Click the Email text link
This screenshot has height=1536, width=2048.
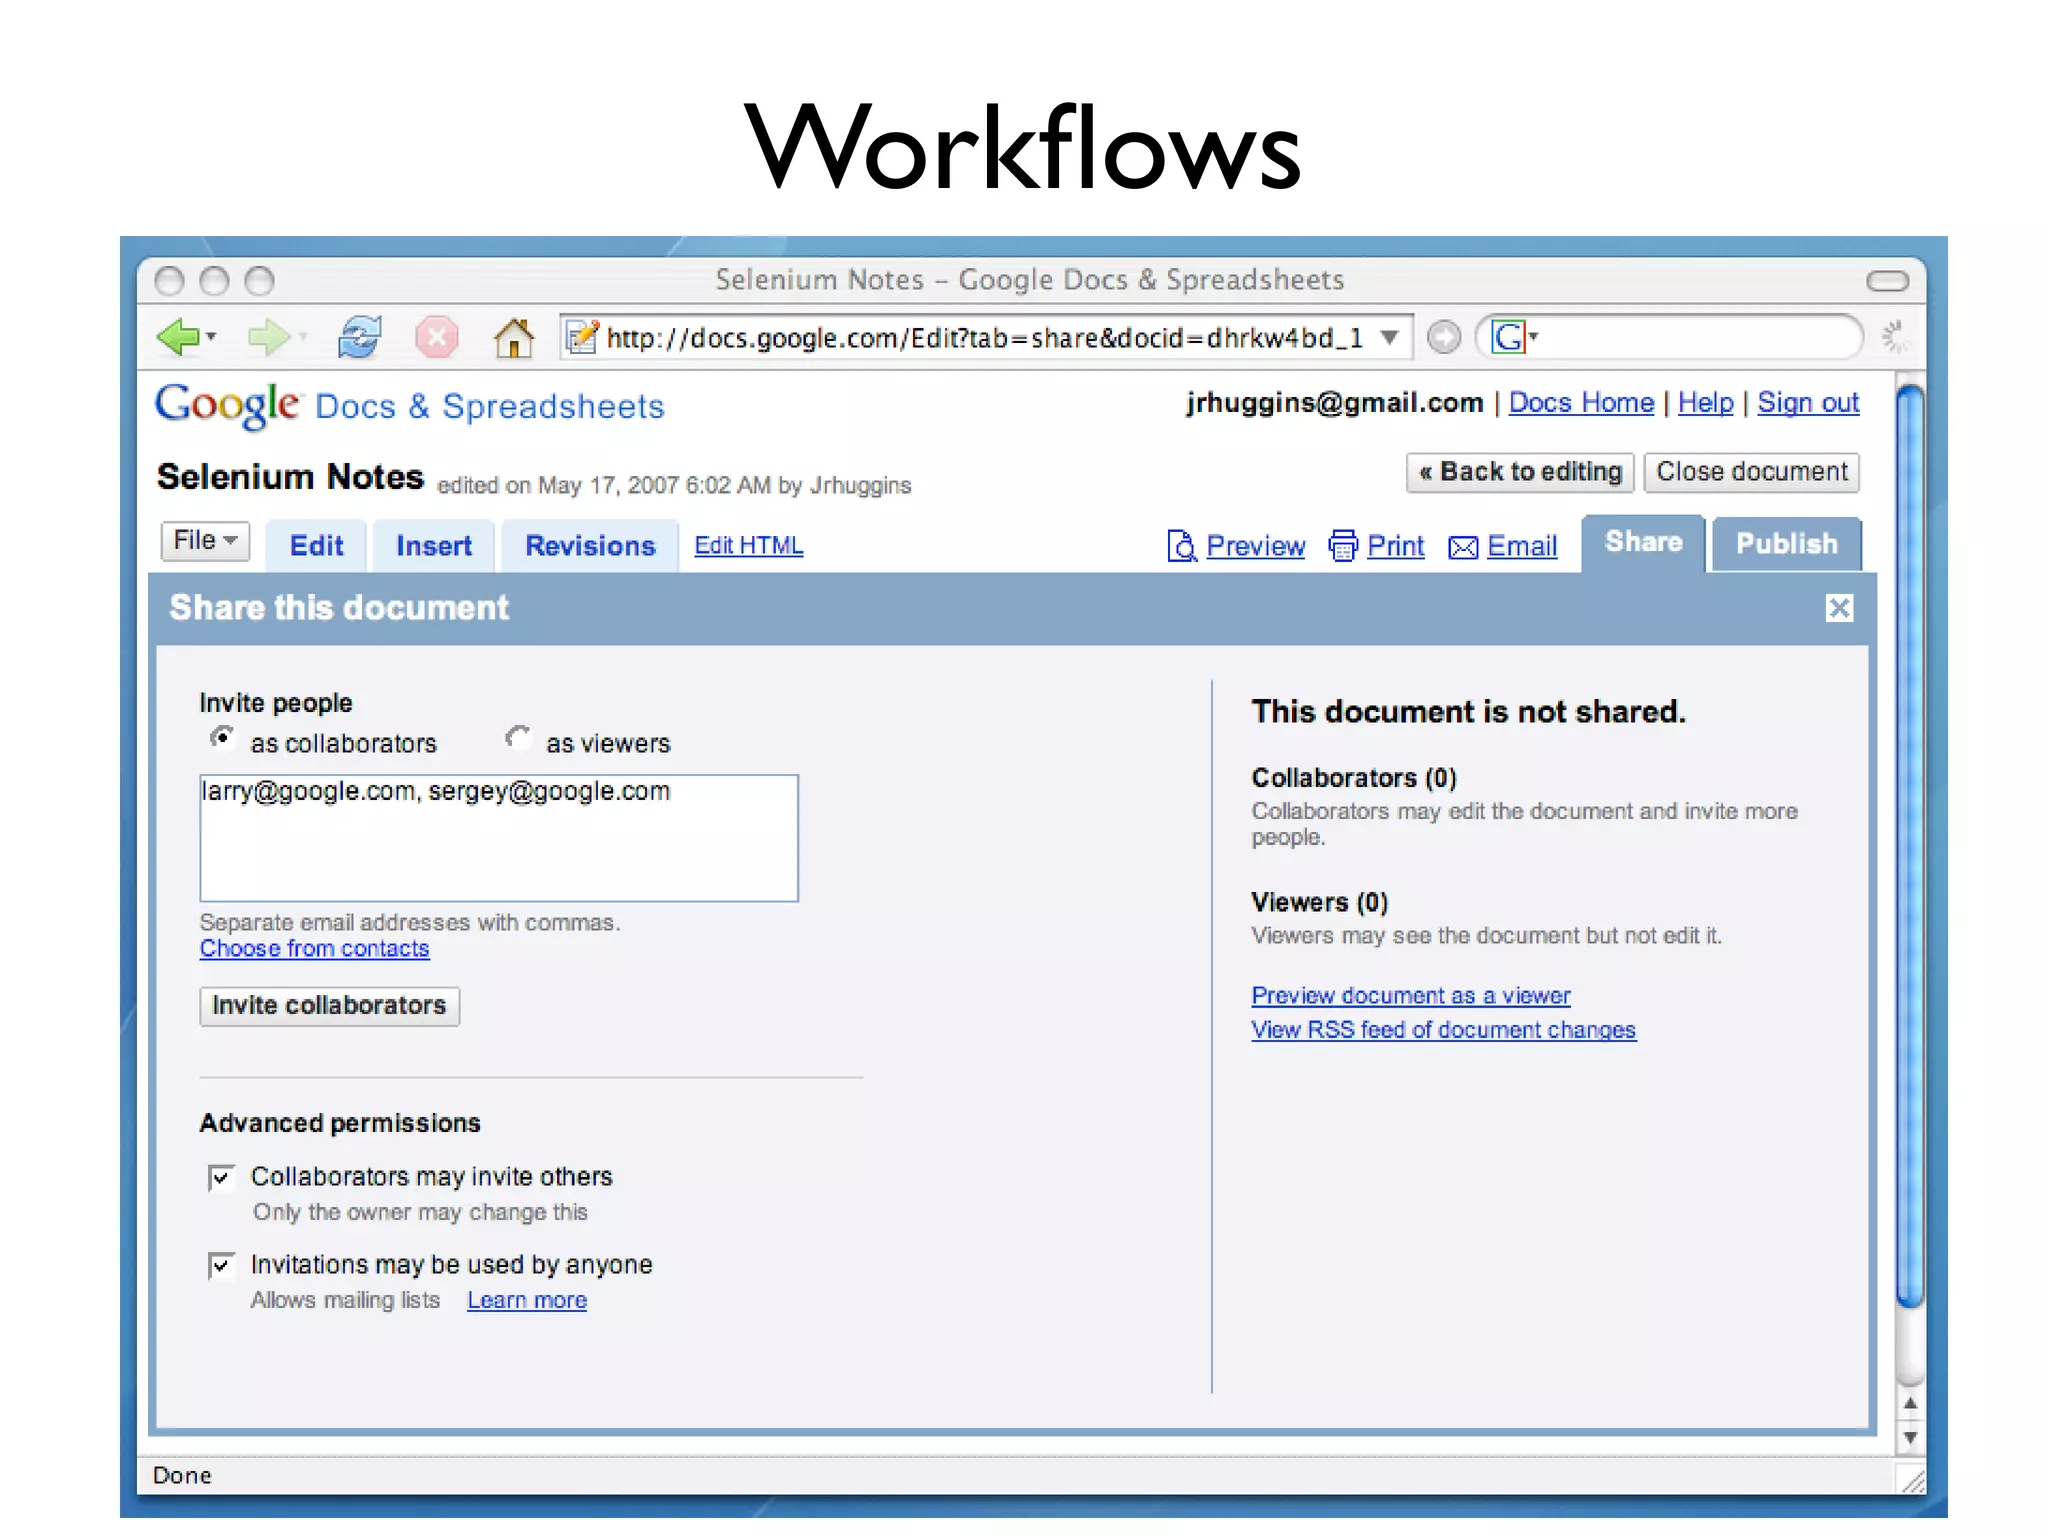pos(1522,546)
